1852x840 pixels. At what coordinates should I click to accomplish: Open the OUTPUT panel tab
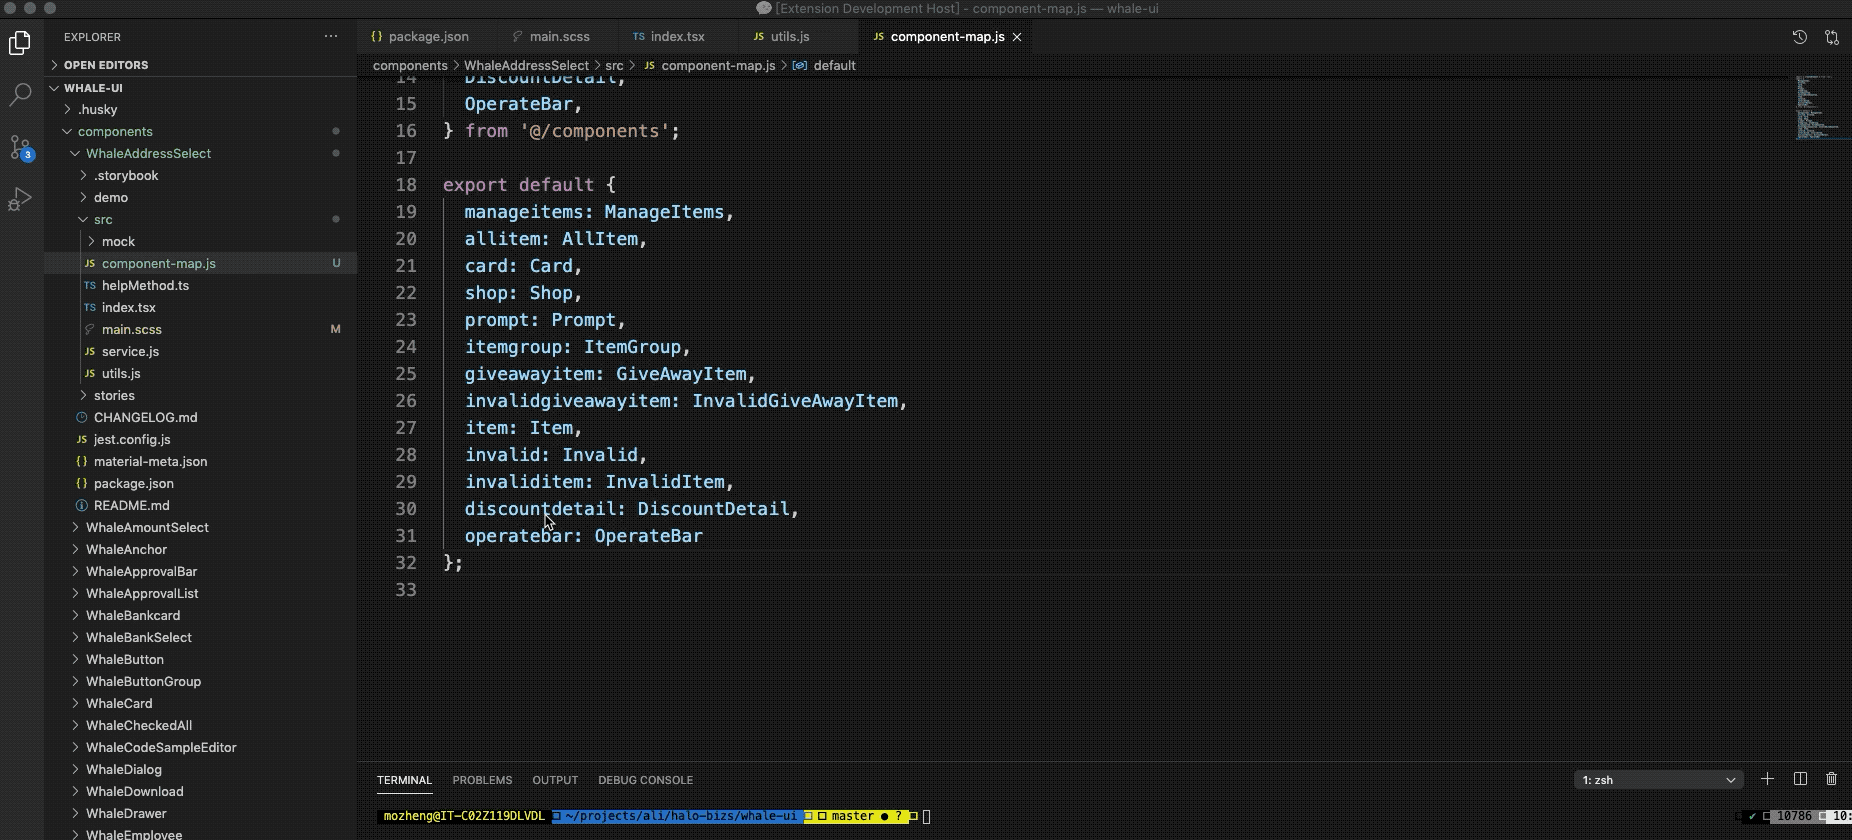pyautogui.click(x=555, y=780)
